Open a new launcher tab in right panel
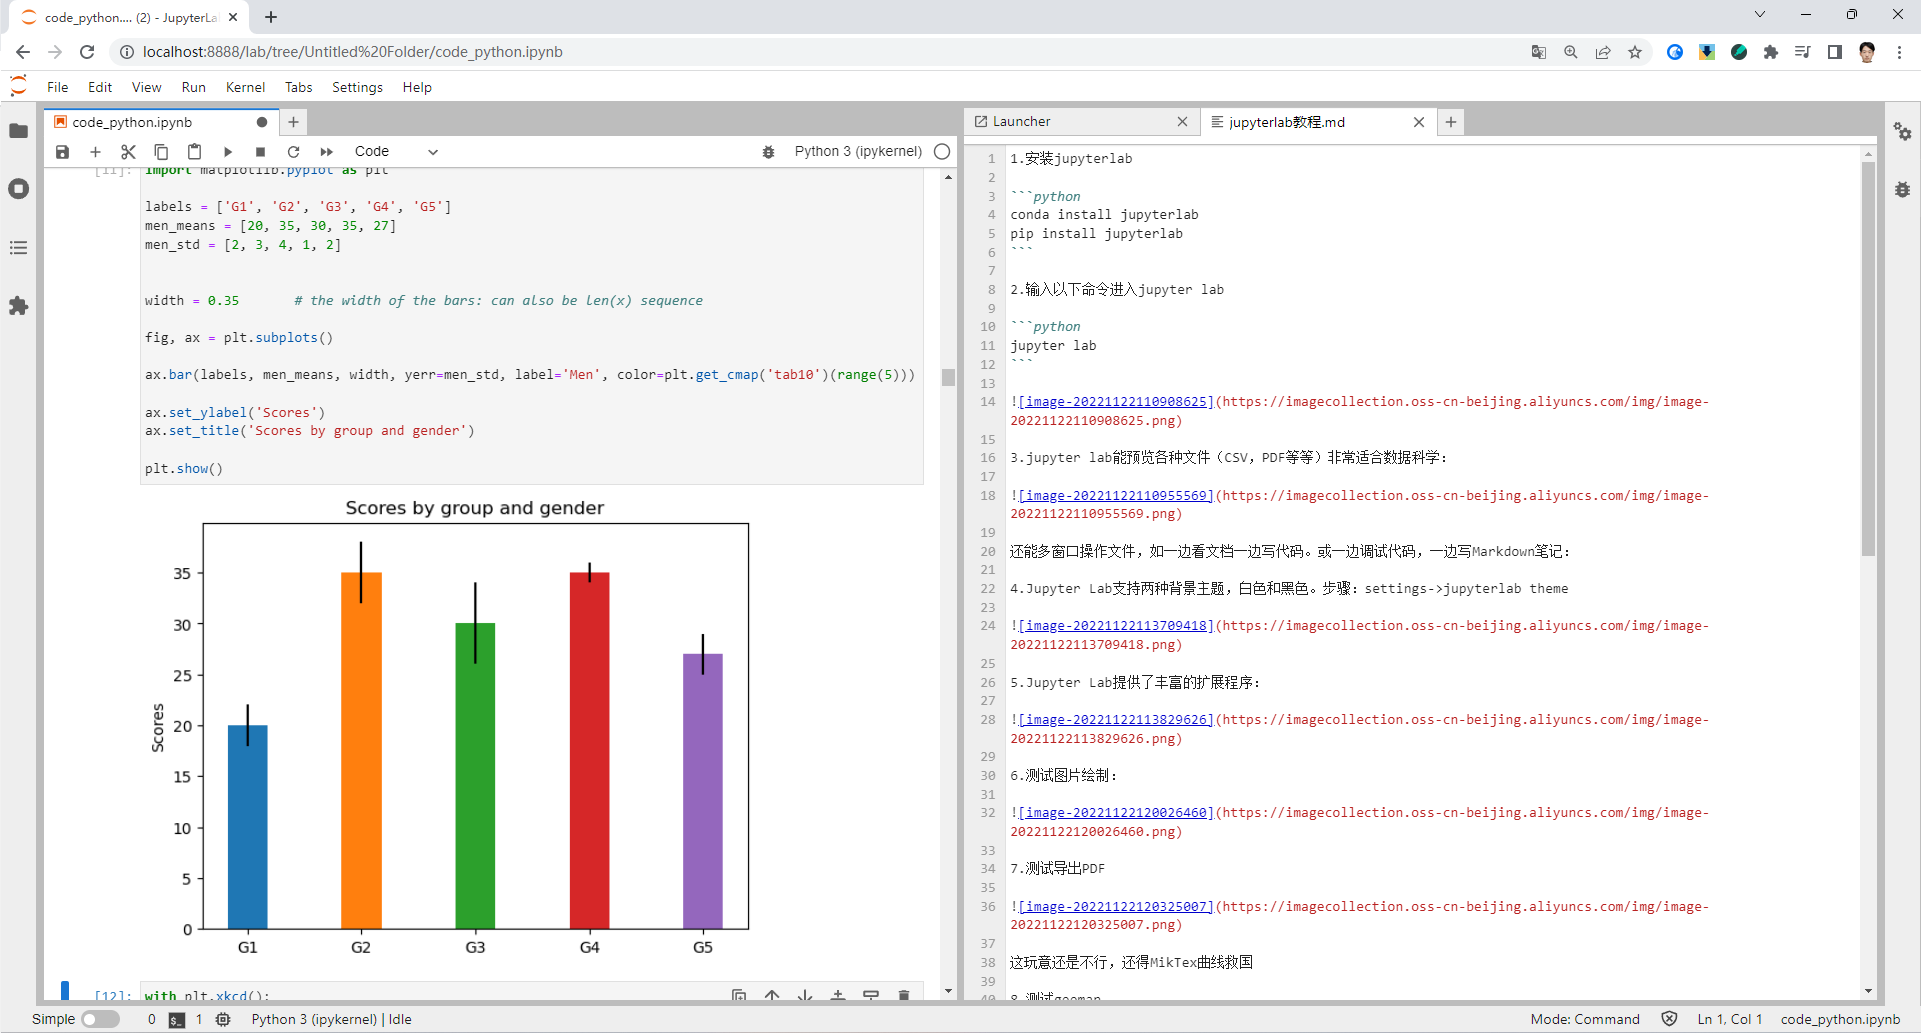1921x1033 pixels. (x=1451, y=122)
